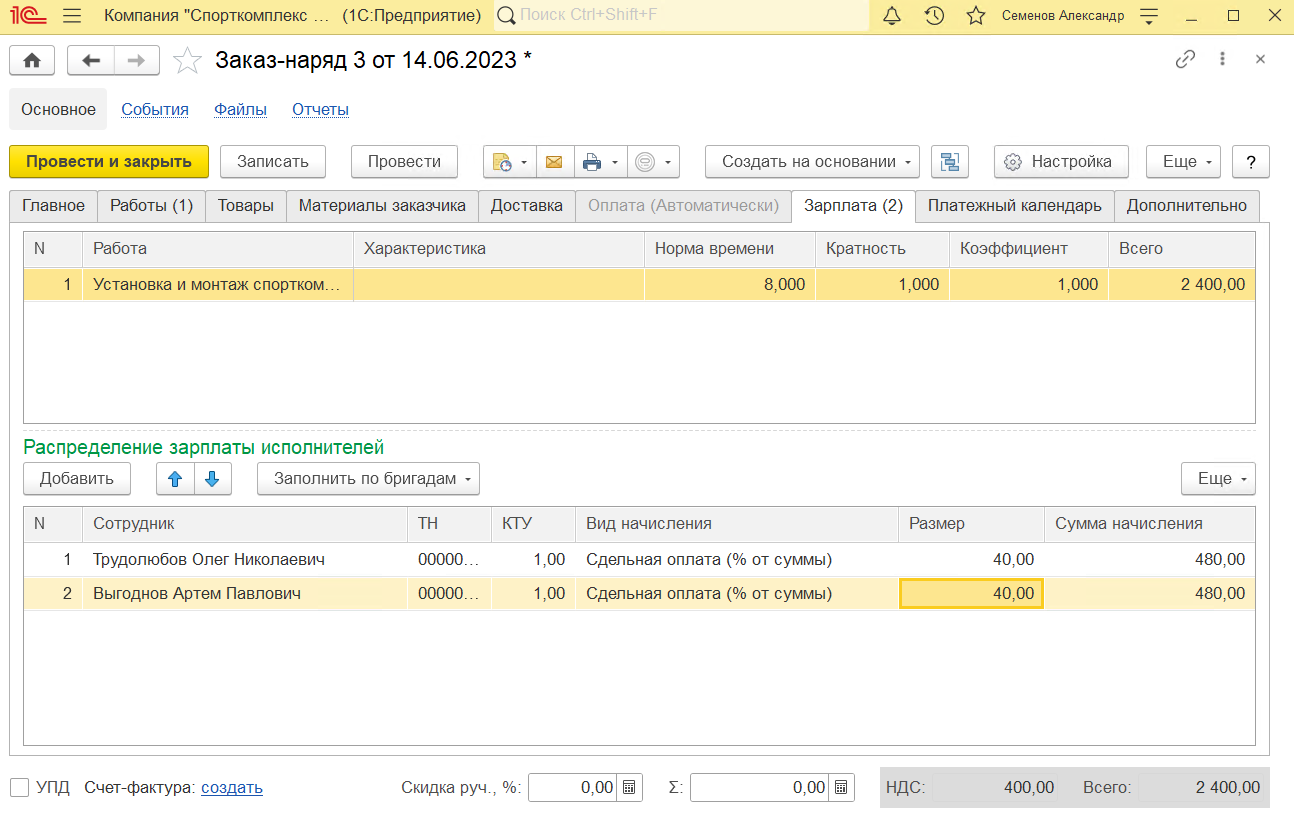
Task: Click Провести и закрыть button
Action: point(109,161)
